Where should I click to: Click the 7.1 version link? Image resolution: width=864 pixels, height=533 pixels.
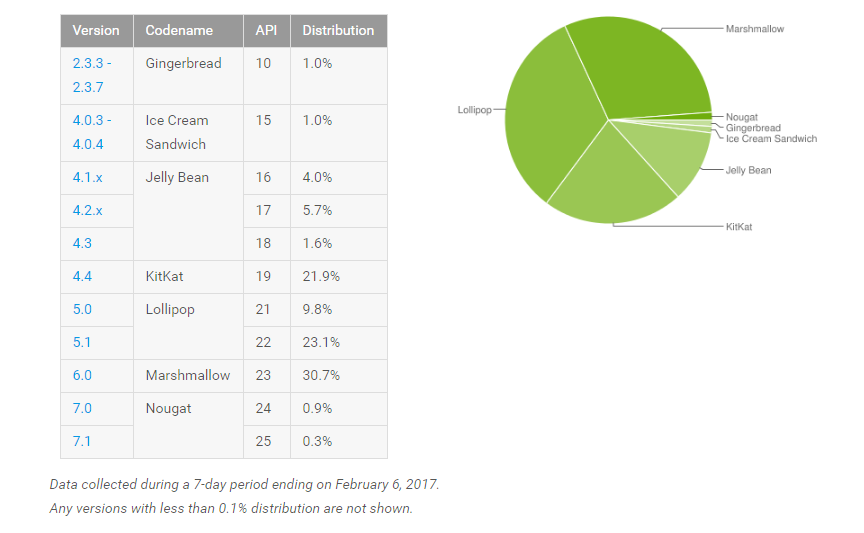click(81, 441)
